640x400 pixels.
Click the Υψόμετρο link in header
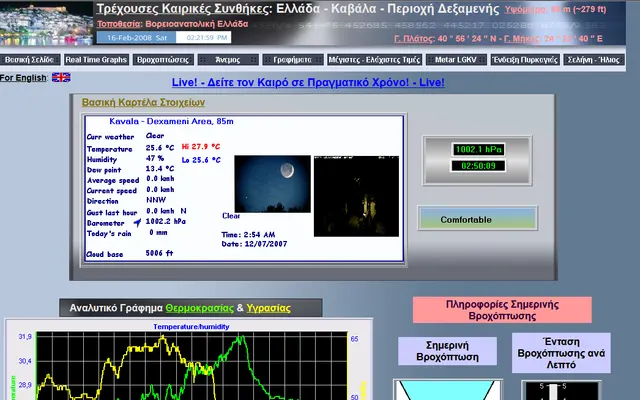tap(526, 9)
